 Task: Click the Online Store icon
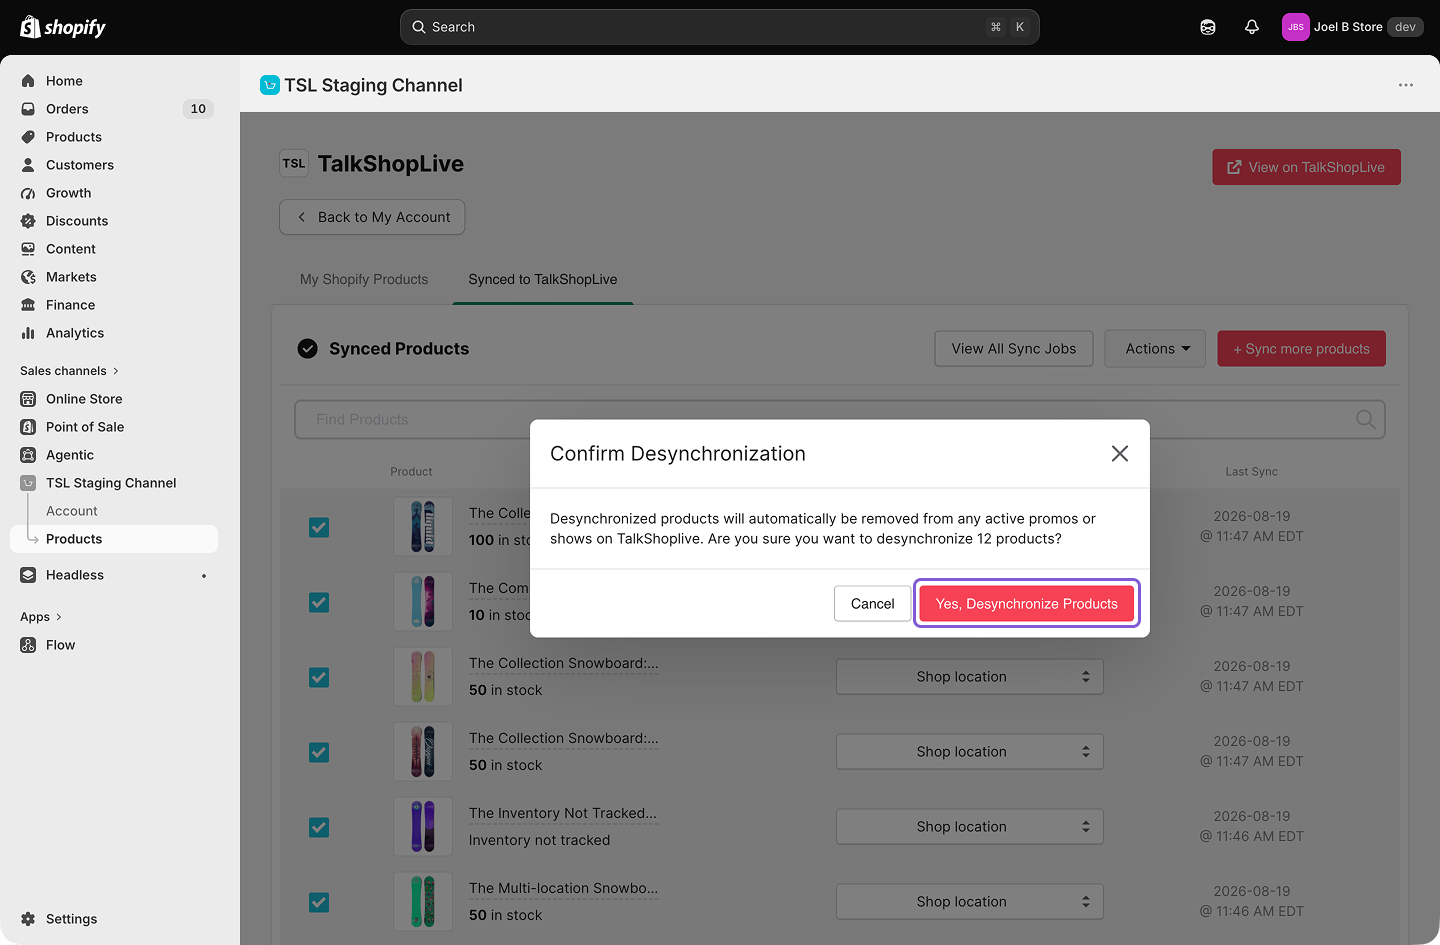[28, 399]
